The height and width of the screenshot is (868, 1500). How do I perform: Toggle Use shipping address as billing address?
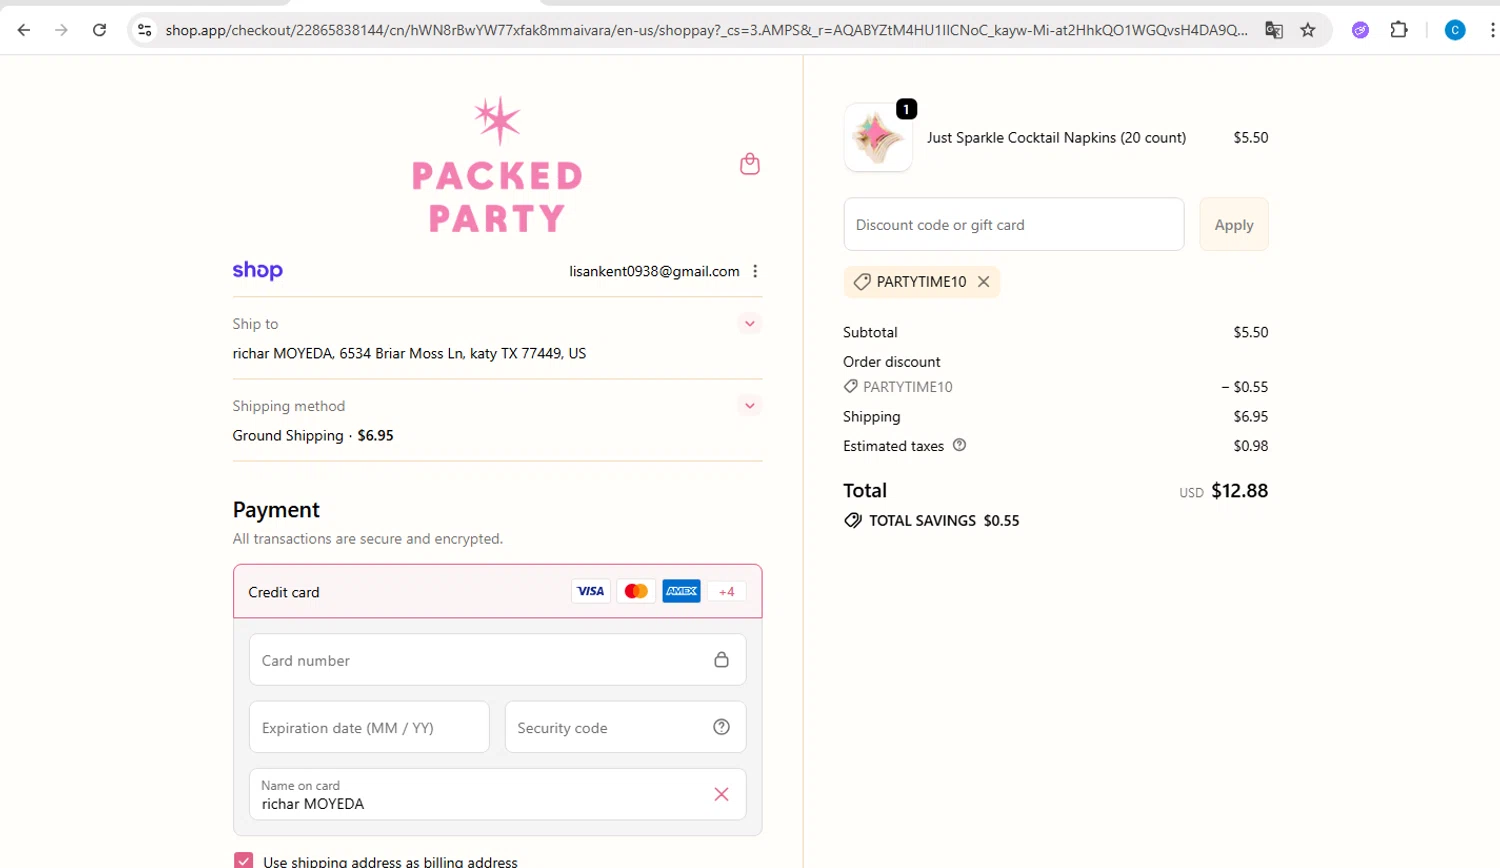(244, 861)
